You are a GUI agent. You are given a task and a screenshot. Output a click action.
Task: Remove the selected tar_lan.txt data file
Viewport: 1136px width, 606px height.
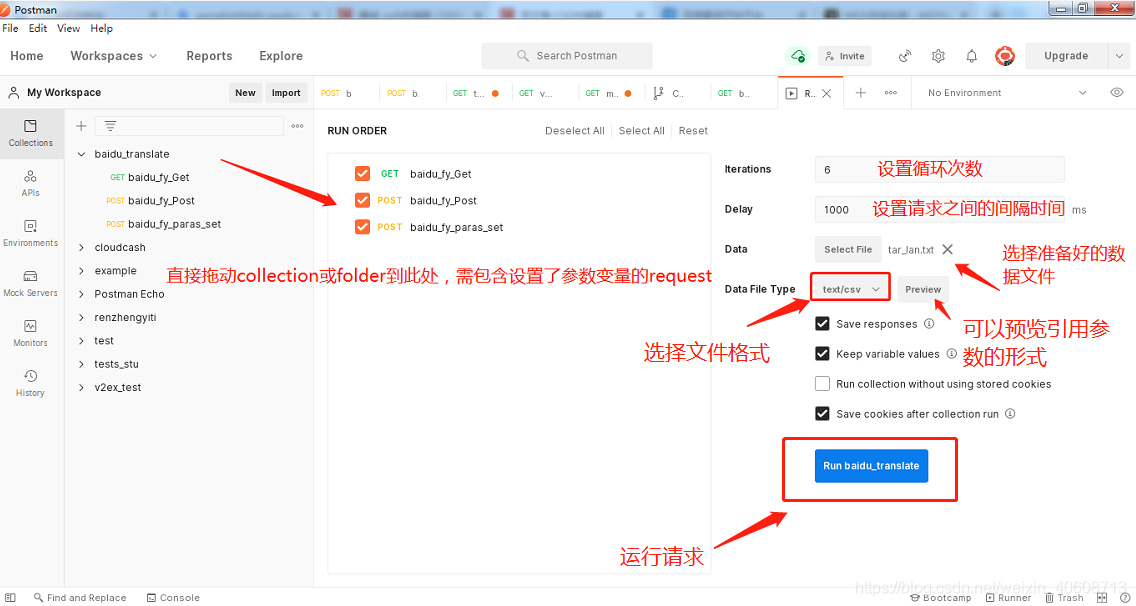pyautogui.click(x=947, y=249)
